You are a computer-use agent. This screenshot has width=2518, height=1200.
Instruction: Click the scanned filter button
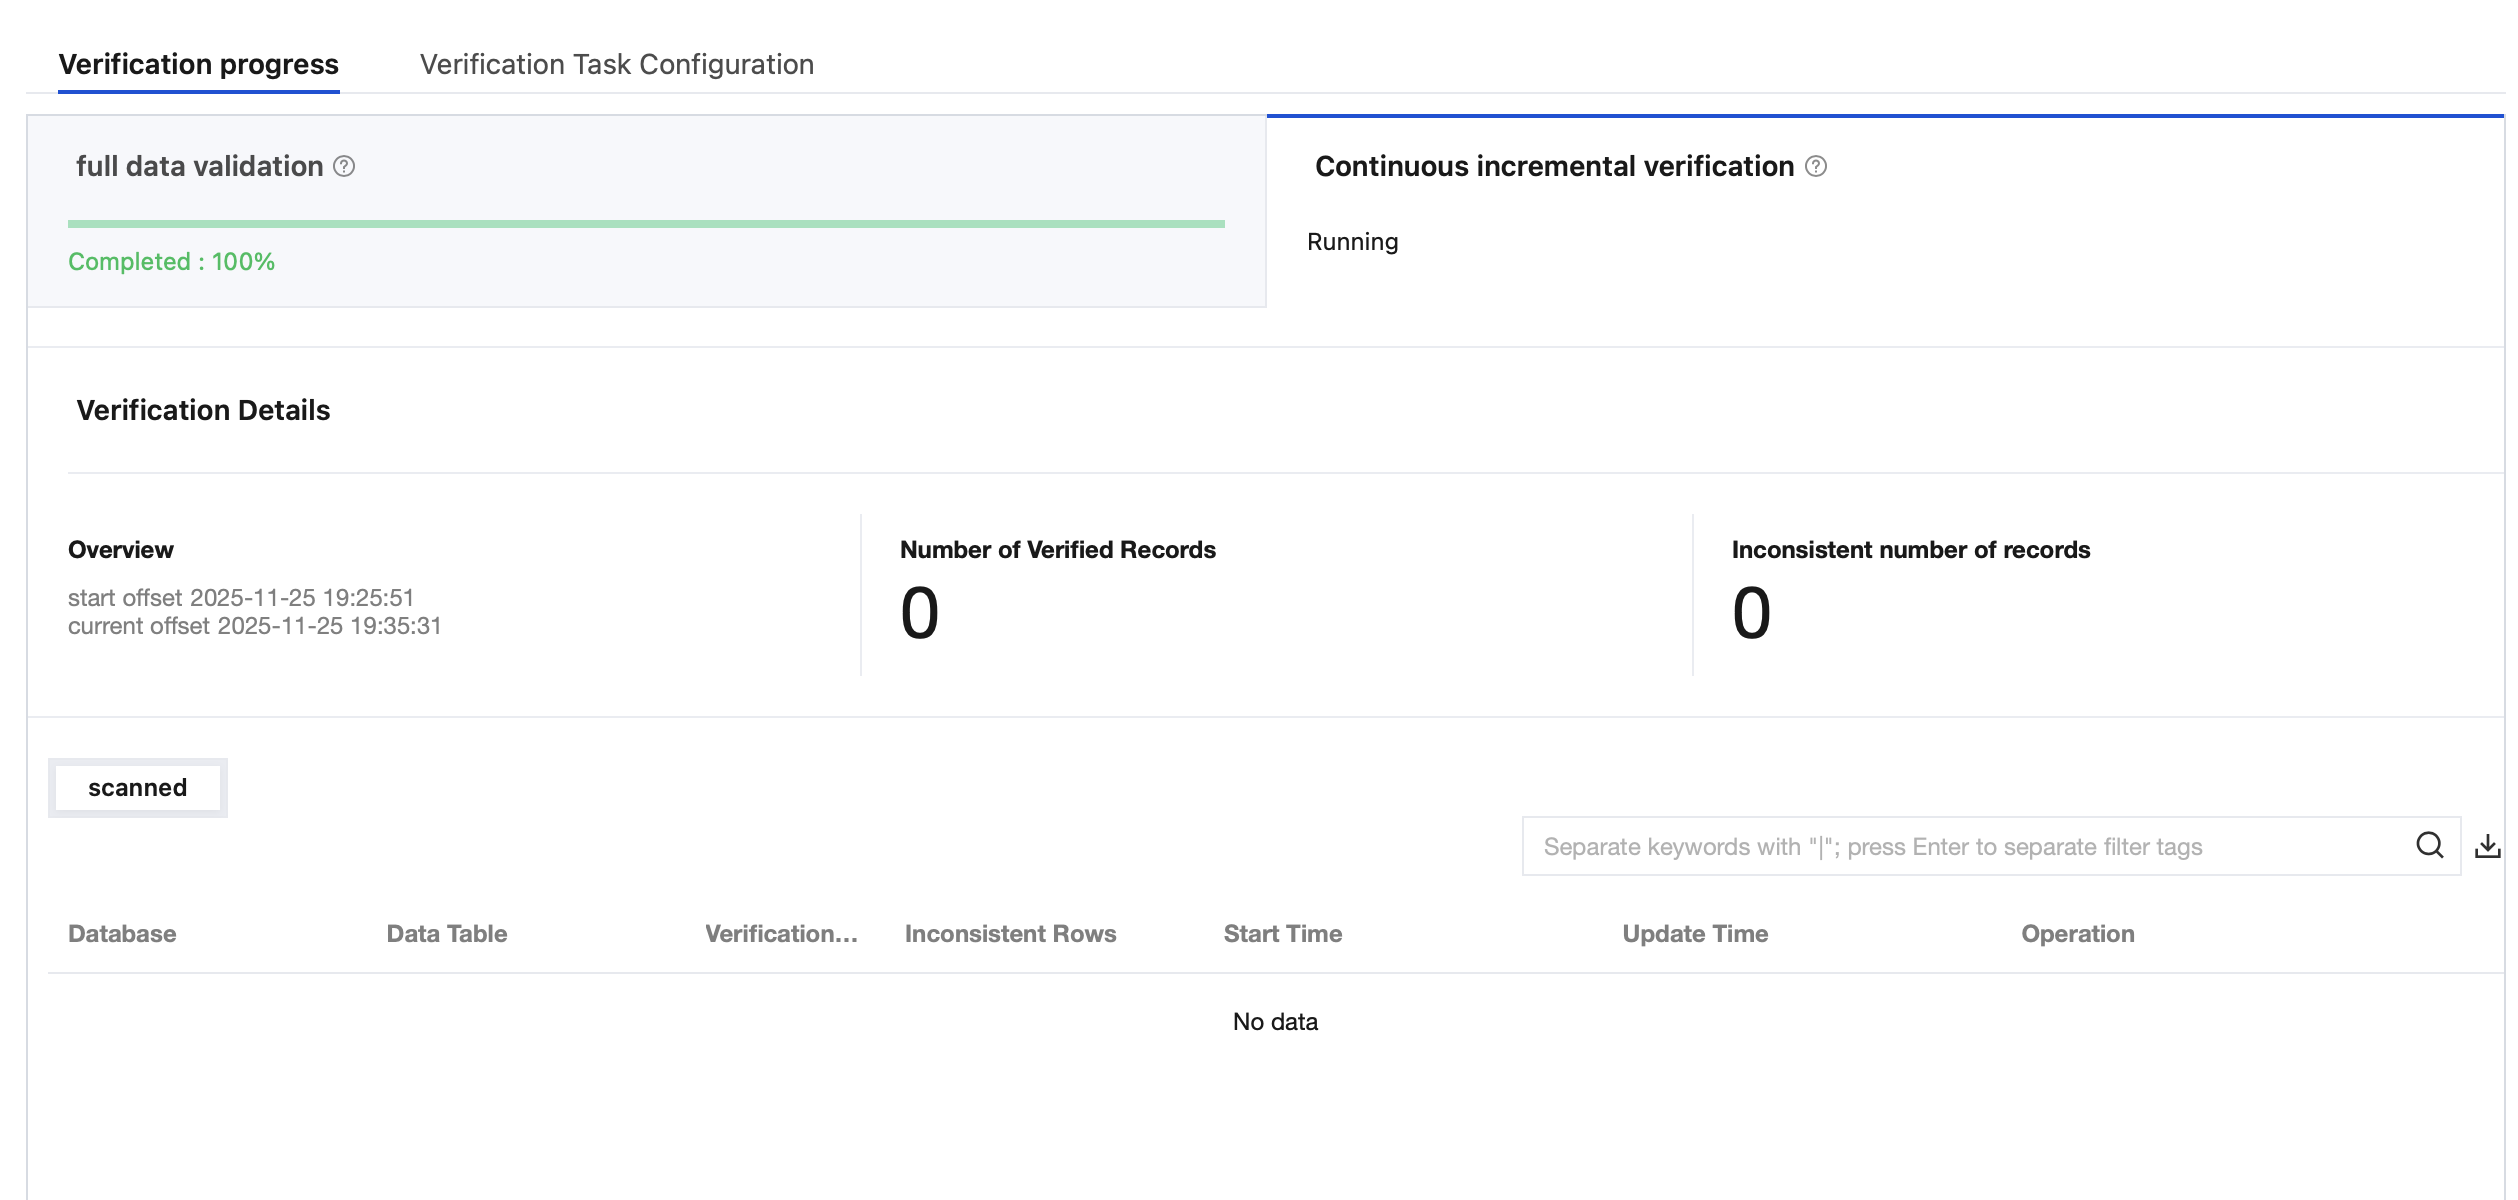[138, 788]
